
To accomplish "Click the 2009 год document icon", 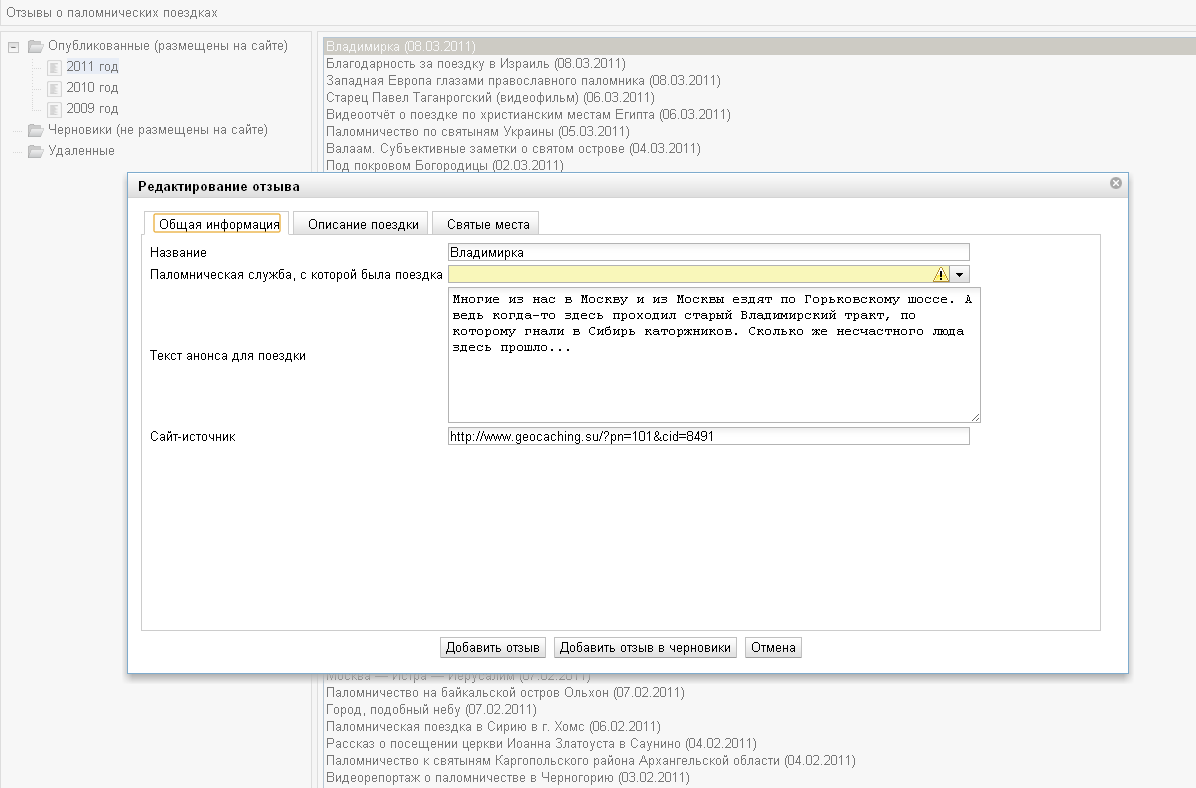I will [x=54, y=109].
